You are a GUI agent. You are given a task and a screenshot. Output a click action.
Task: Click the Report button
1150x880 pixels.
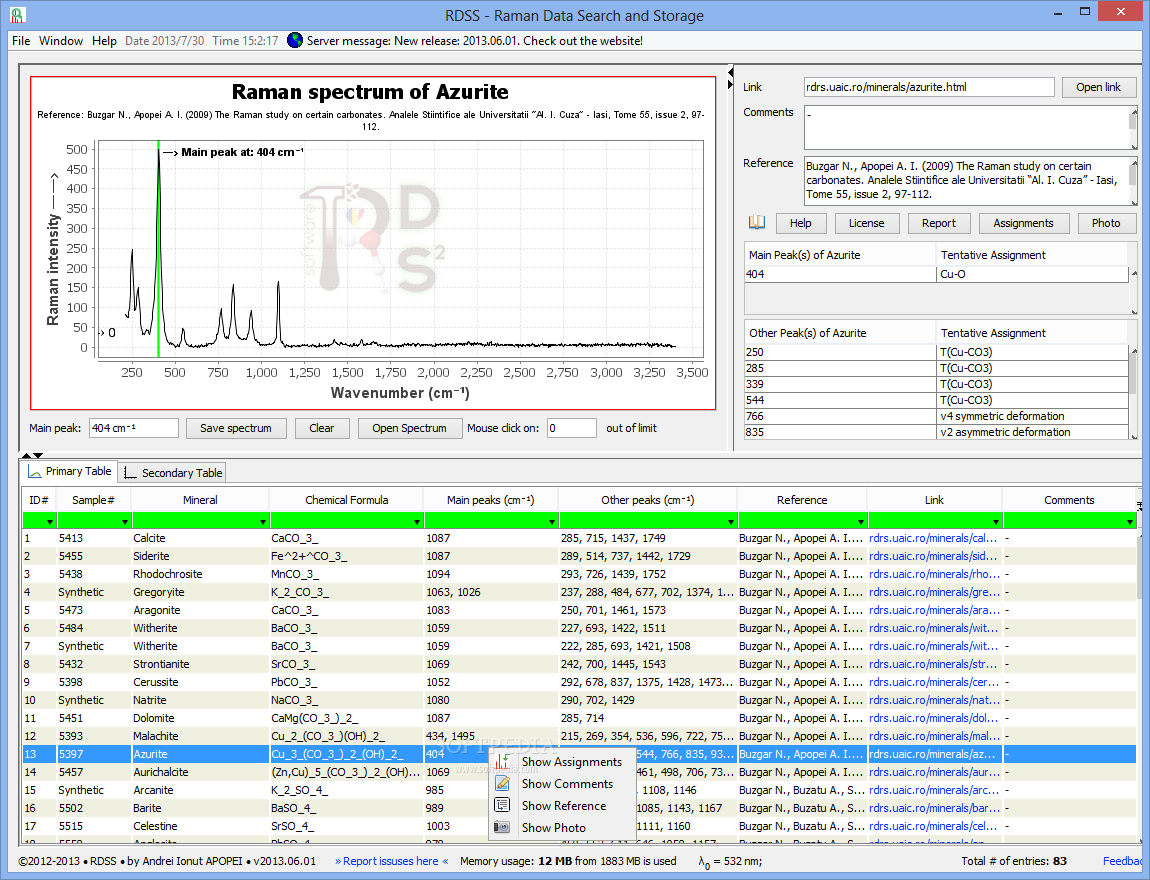(x=939, y=223)
